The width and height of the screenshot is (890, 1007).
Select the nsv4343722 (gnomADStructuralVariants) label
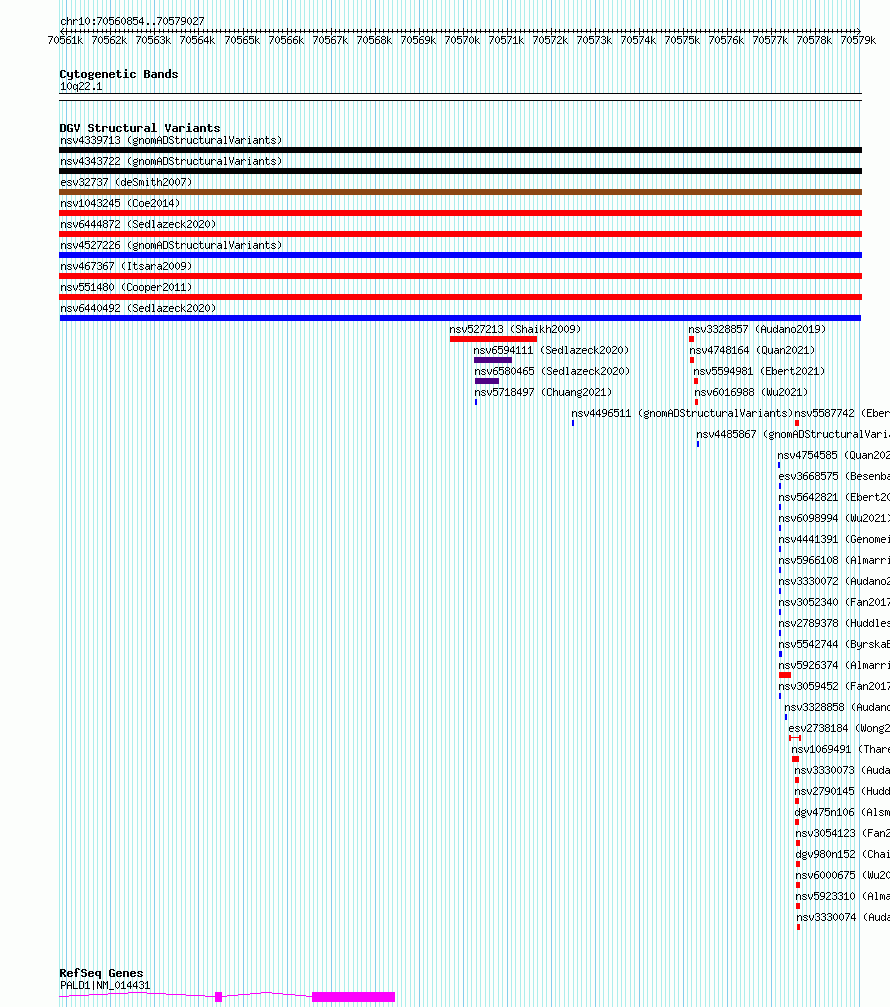[x=171, y=161]
